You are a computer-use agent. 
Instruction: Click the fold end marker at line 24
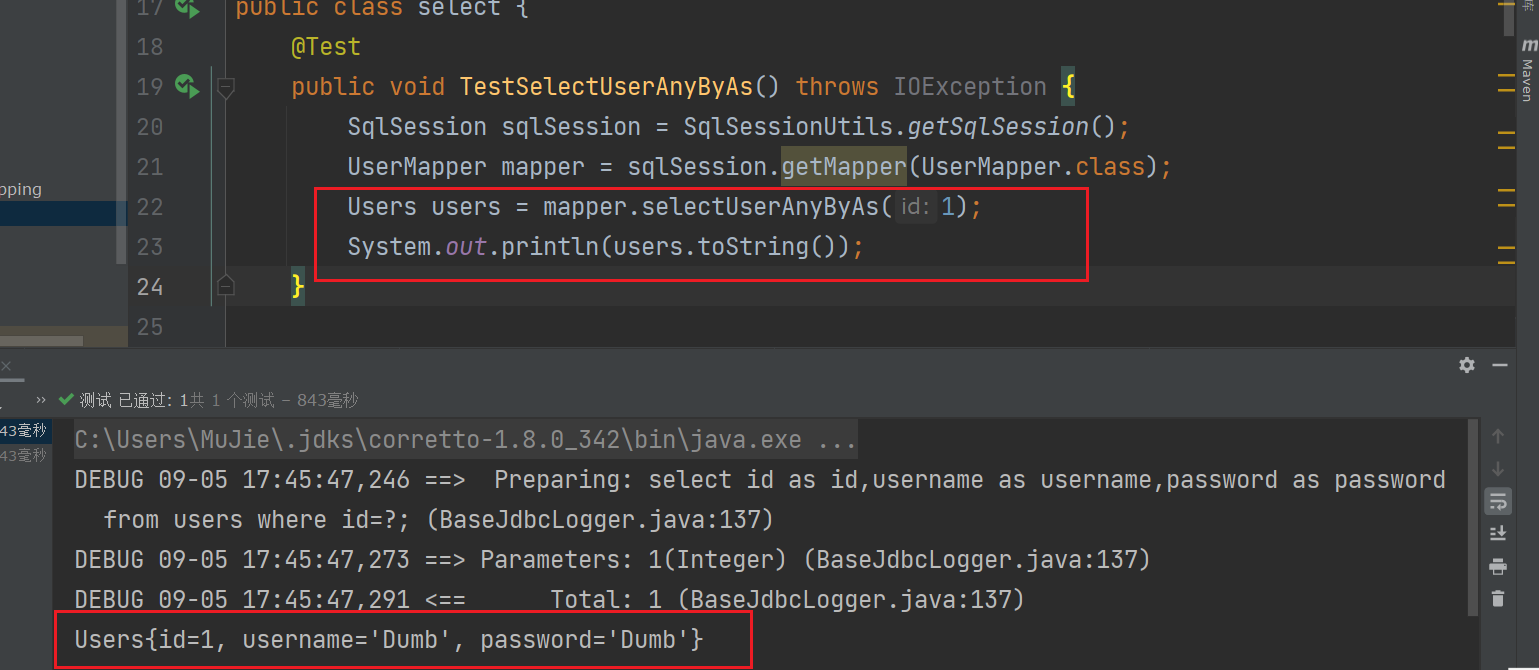pos(226,287)
